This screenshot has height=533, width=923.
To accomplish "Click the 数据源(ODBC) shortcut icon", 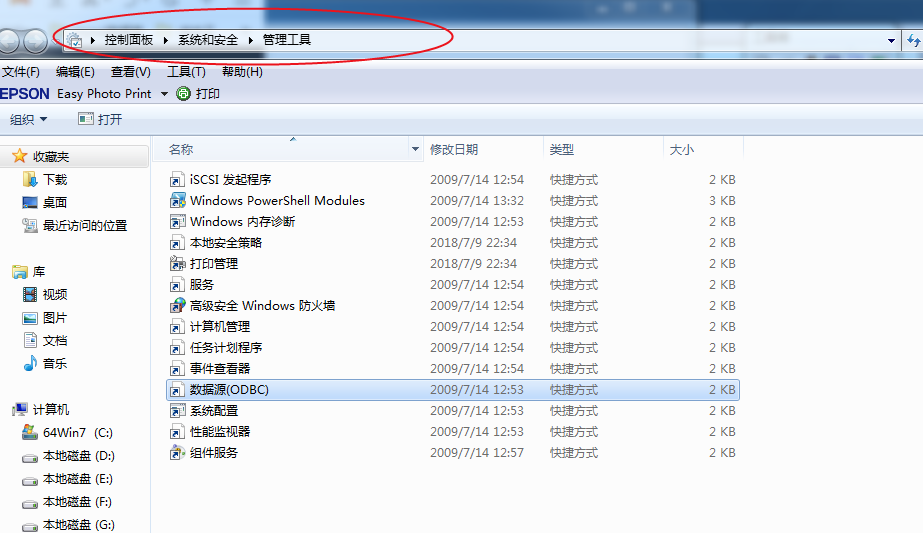I will [x=177, y=390].
